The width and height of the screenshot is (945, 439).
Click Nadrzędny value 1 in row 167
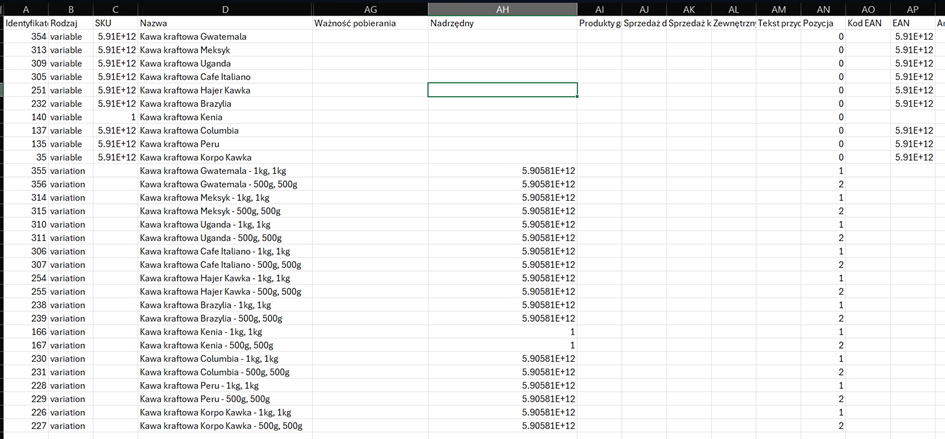tap(503, 346)
